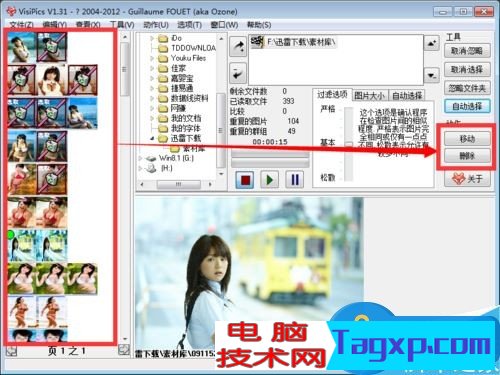Viewport: 500px width, 375px height.
Task: Click the 严格-松散 similarity slider
Action: coord(349,144)
